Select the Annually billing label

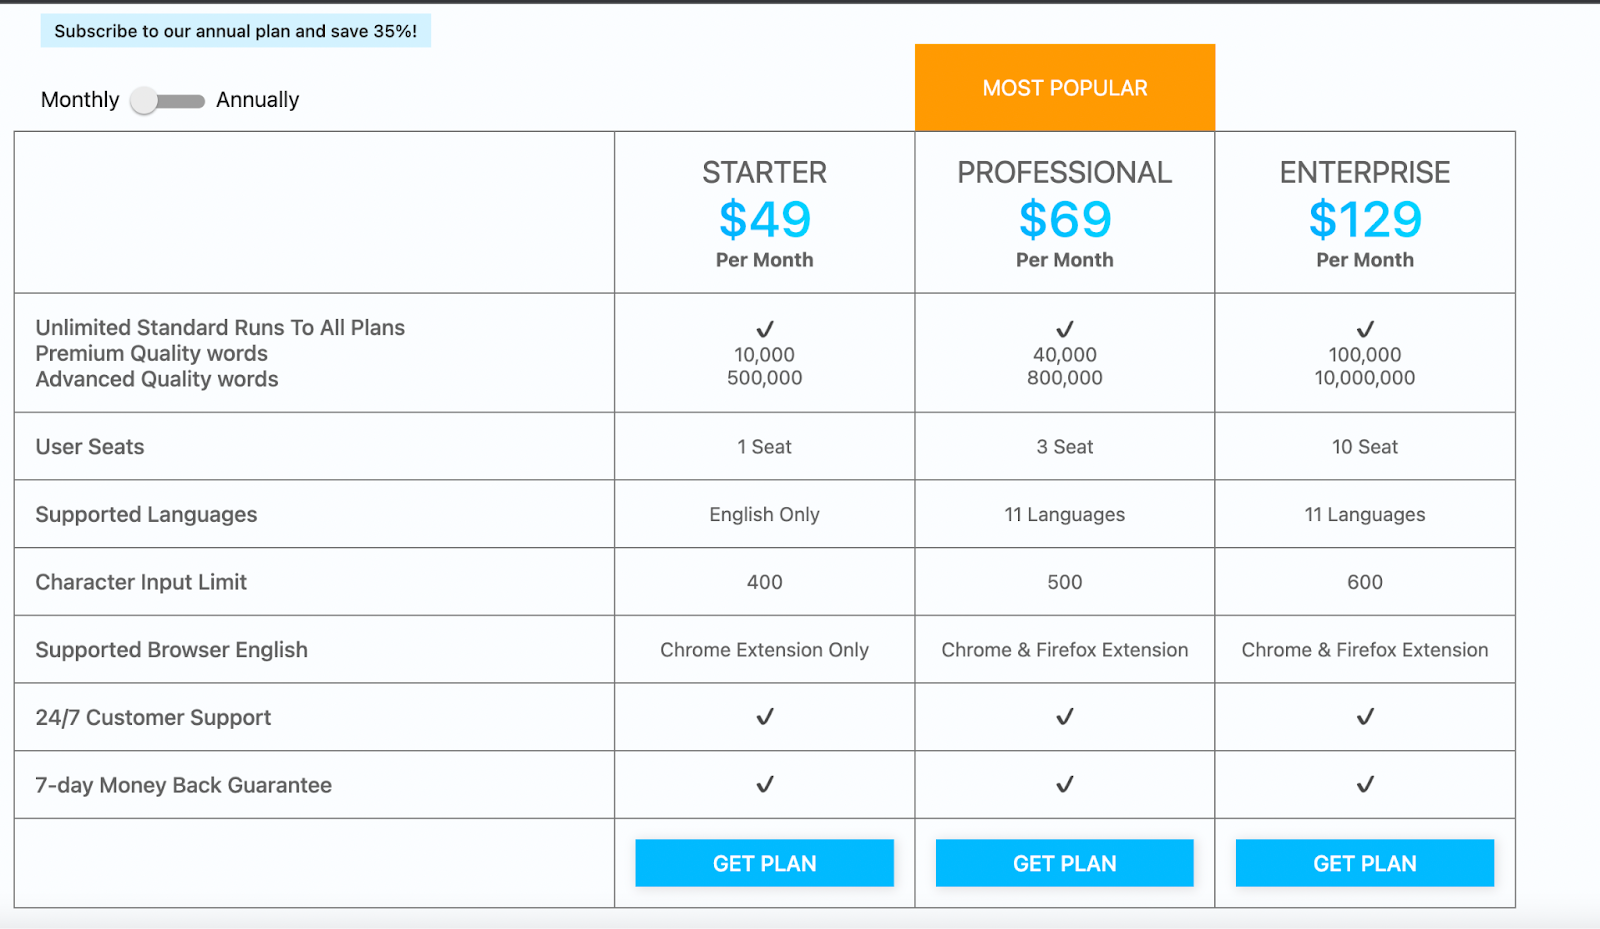(257, 100)
